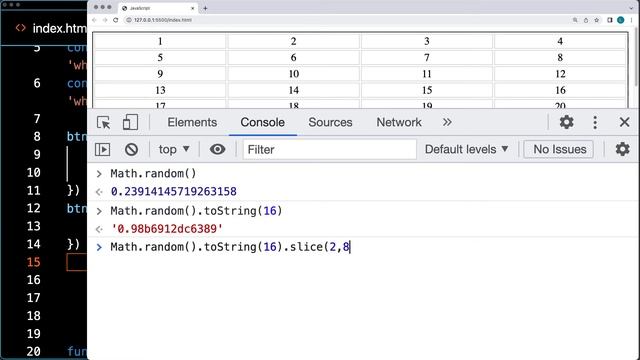Screen dimensions: 640x360
Task: Click the browser back arrow
Action: 94,20
